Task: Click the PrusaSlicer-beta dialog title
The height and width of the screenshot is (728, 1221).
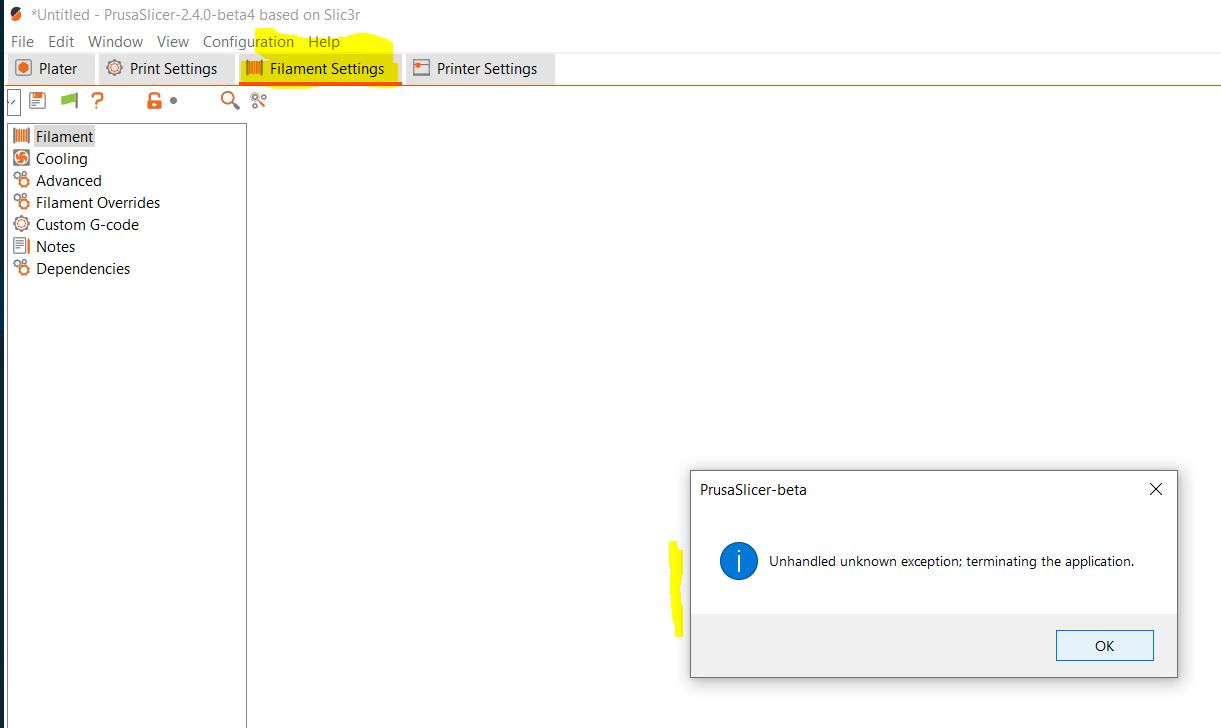Action: (x=753, y=490)
